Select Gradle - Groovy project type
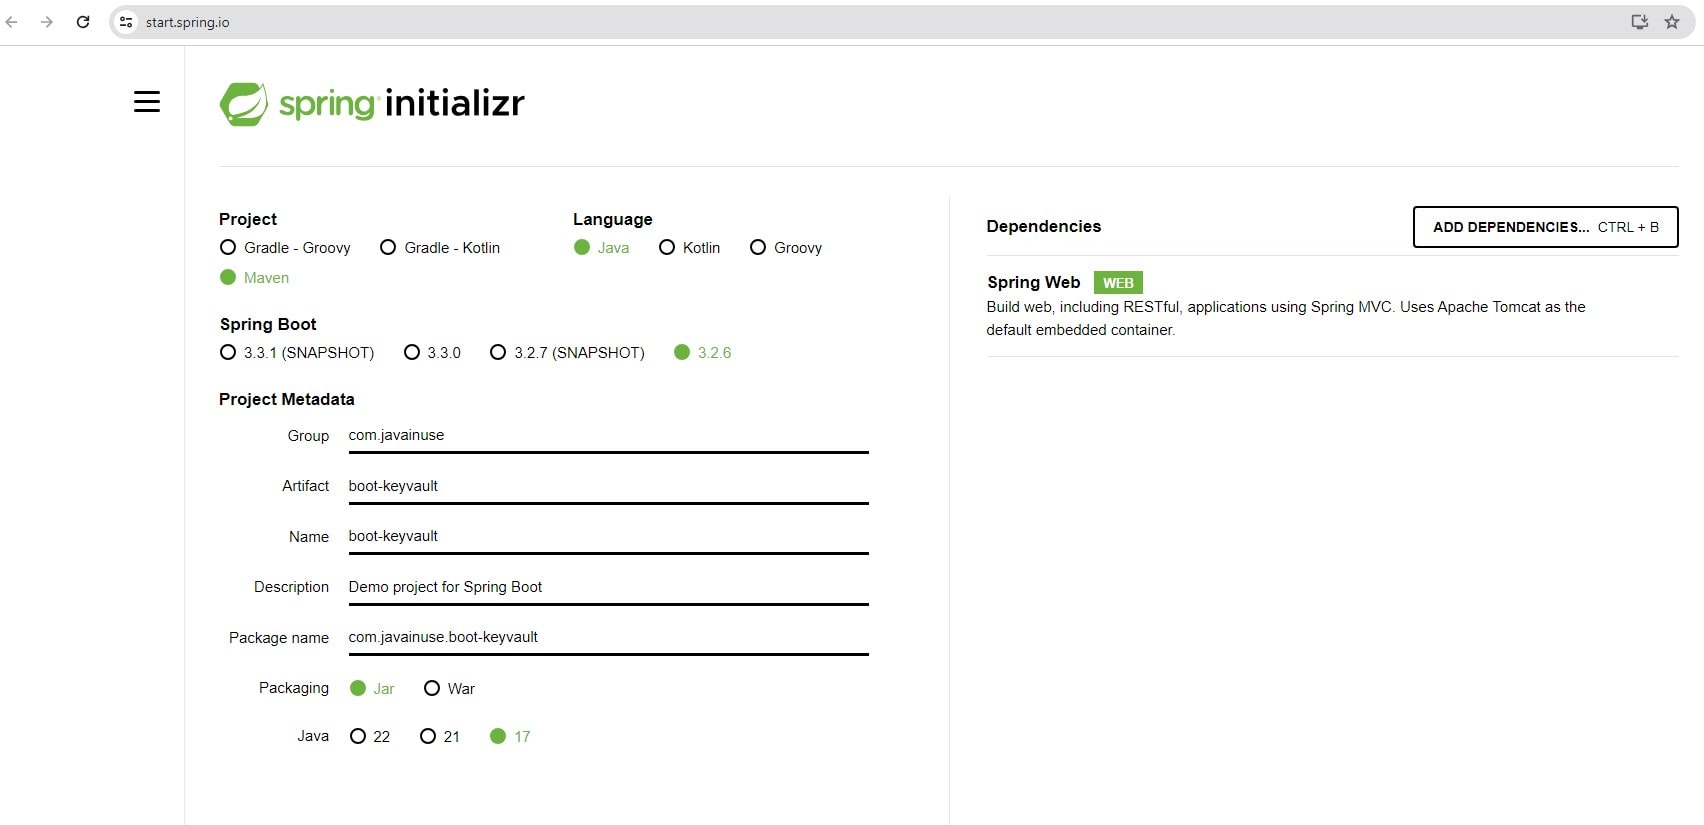The height and width of the screenshot is (825, 1704). [285, 247]
